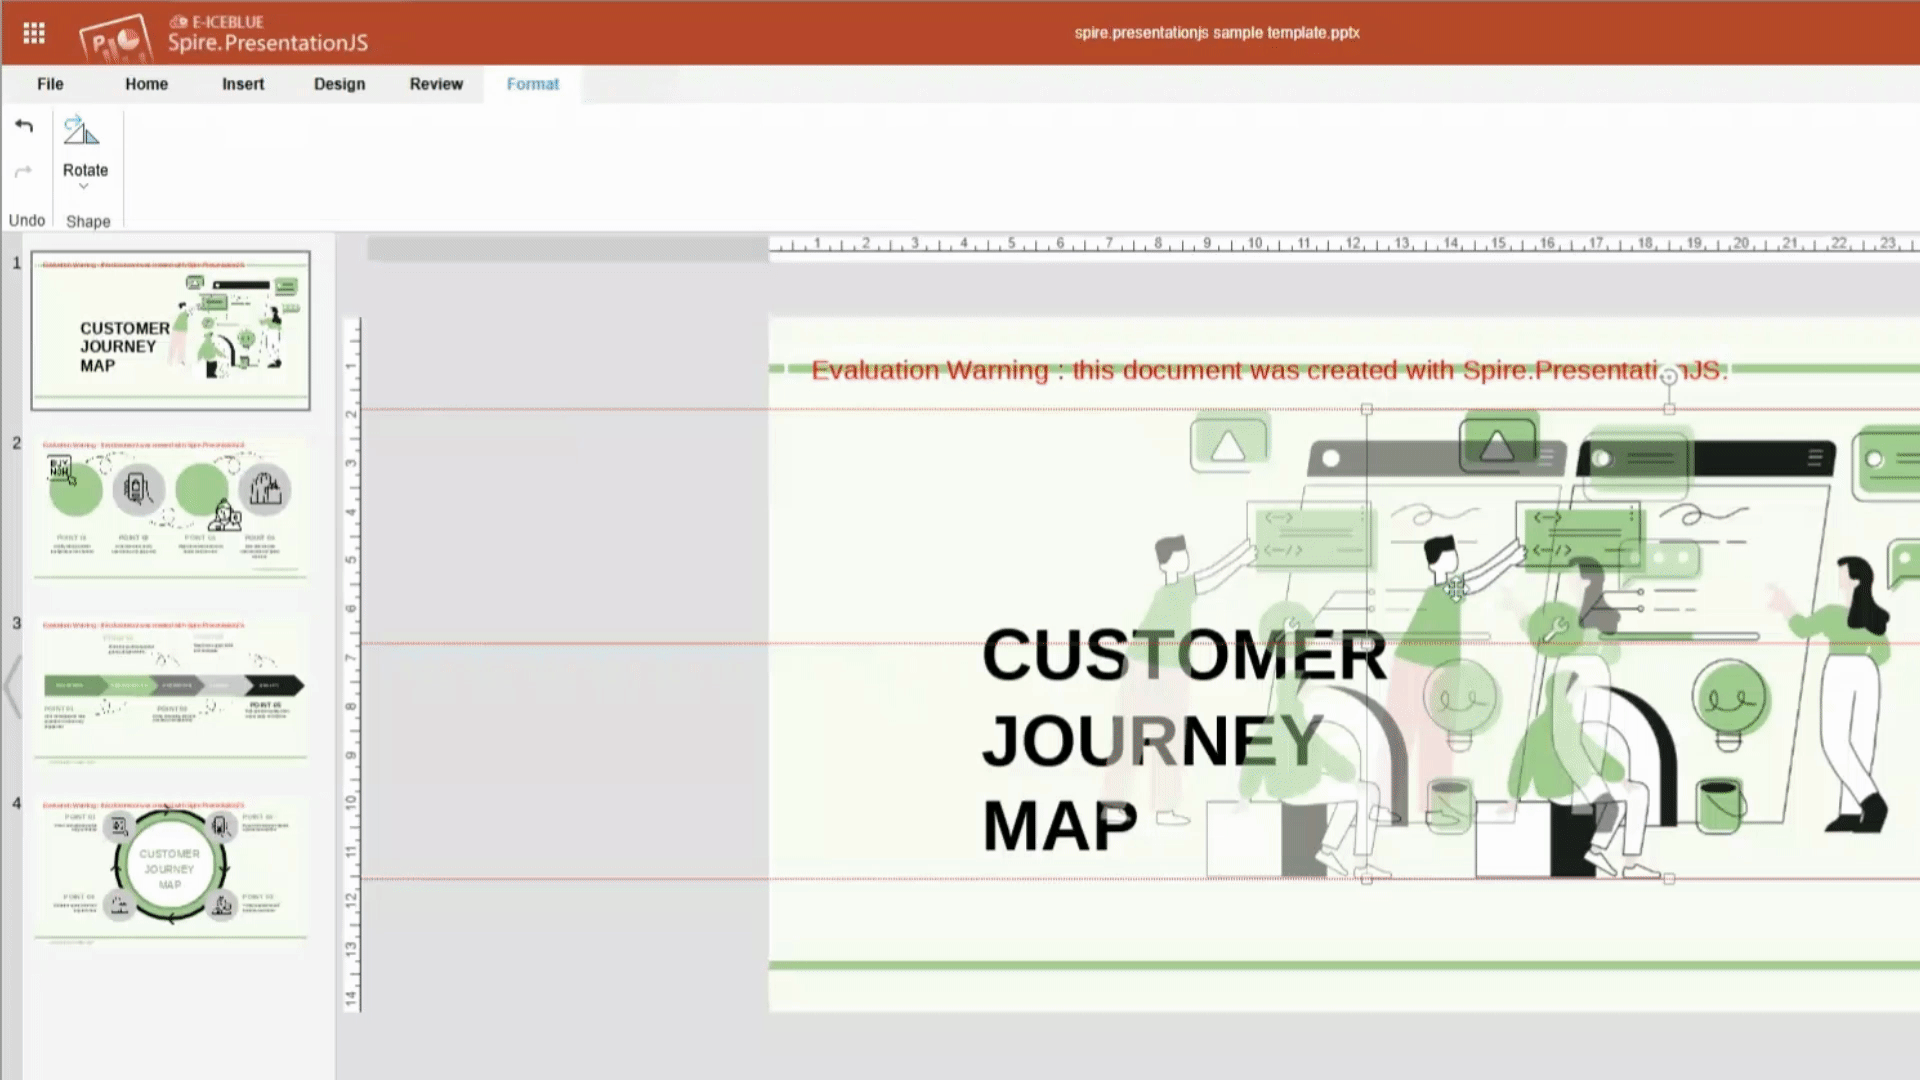Collapse the slide panel with left-edge chevron
The width and height of the screenshot is (1920, 1080).
12,686
